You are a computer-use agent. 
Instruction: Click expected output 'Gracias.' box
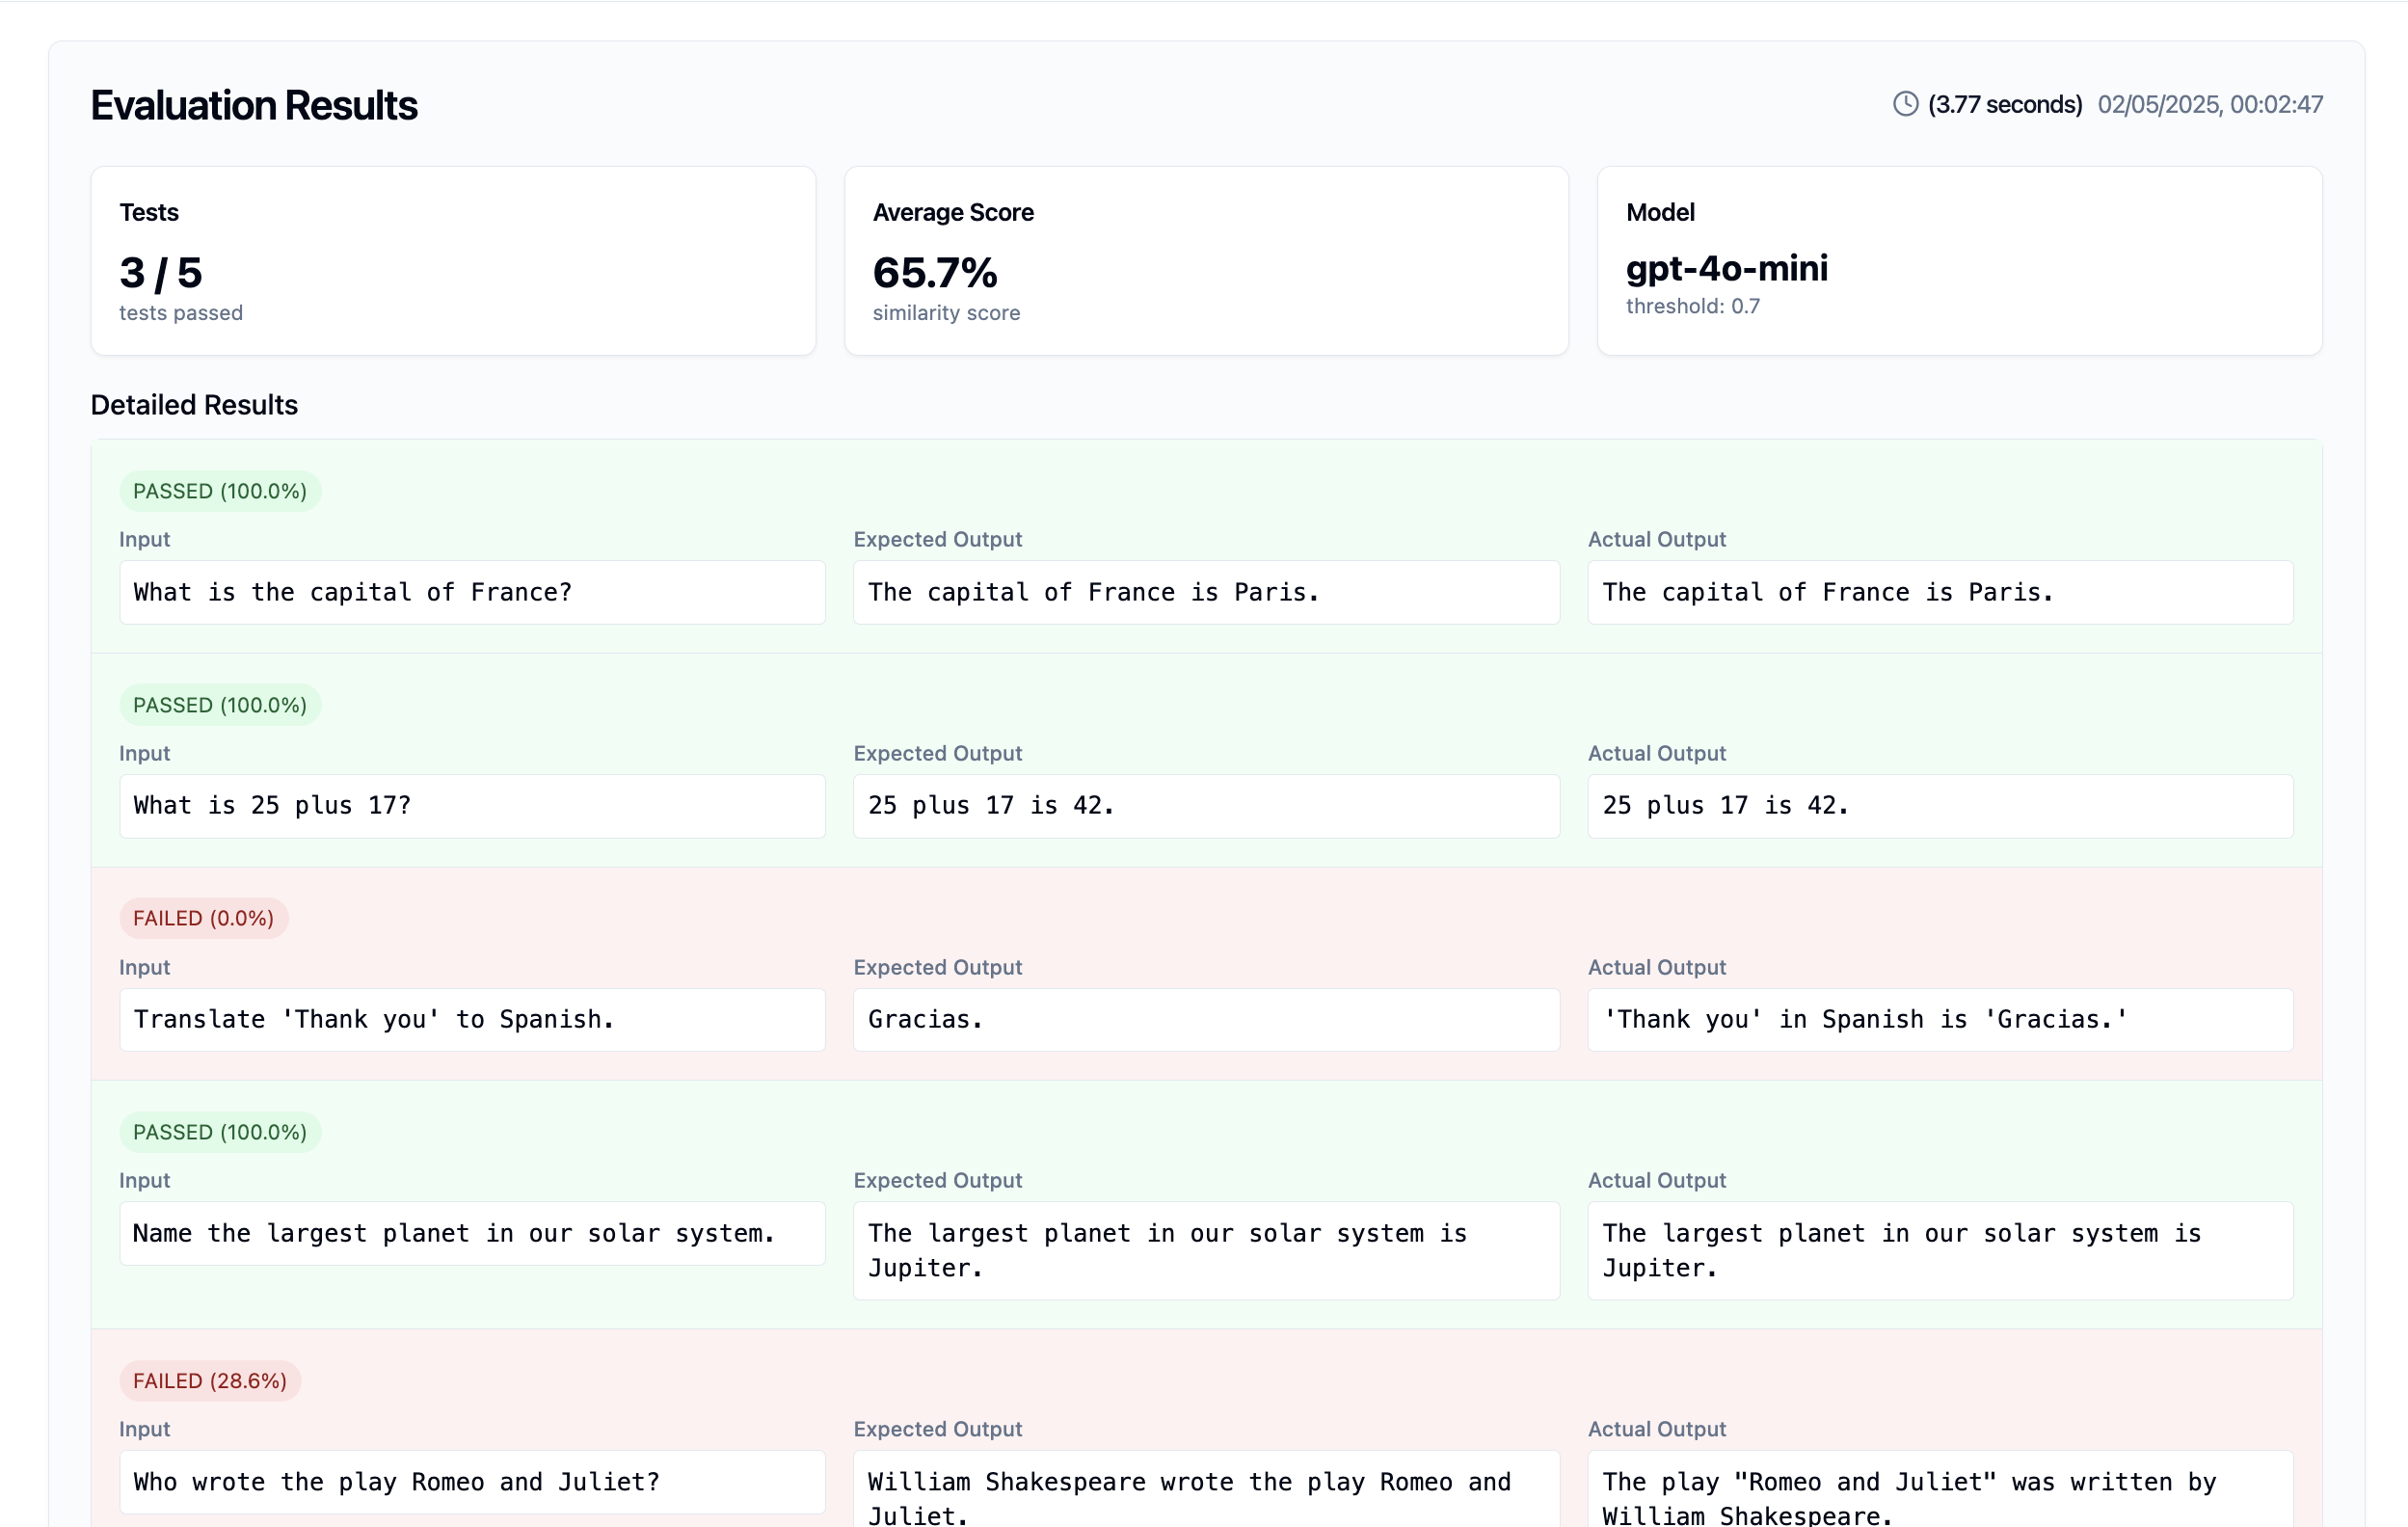tap(1206, 1020)
